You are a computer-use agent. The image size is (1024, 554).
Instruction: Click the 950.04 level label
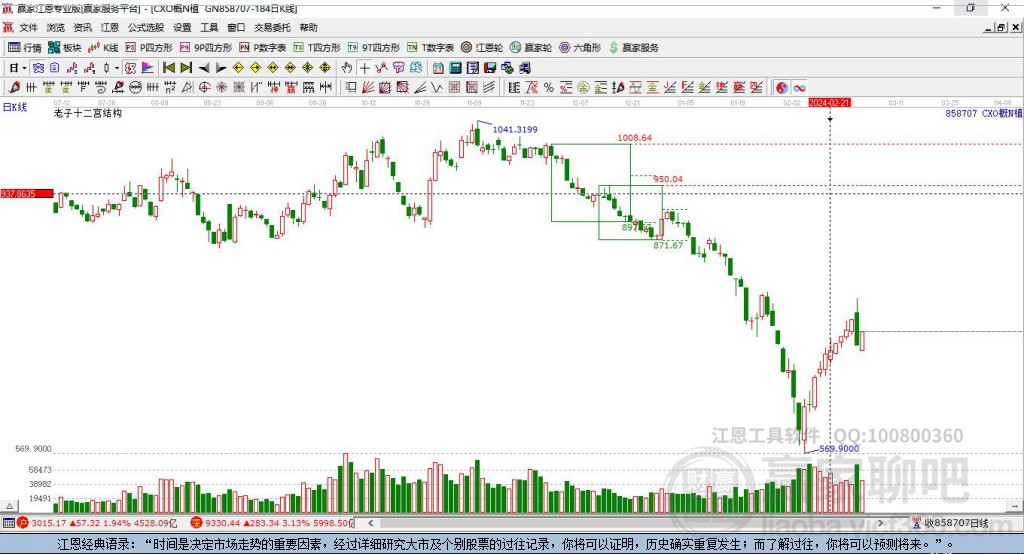pos(668,179)
